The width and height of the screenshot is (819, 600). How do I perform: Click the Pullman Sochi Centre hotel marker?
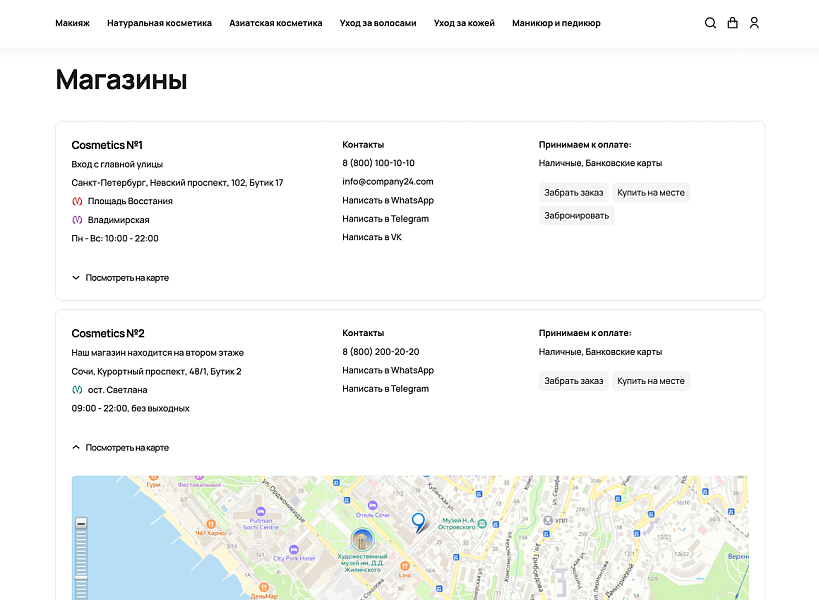pos(260,512)
